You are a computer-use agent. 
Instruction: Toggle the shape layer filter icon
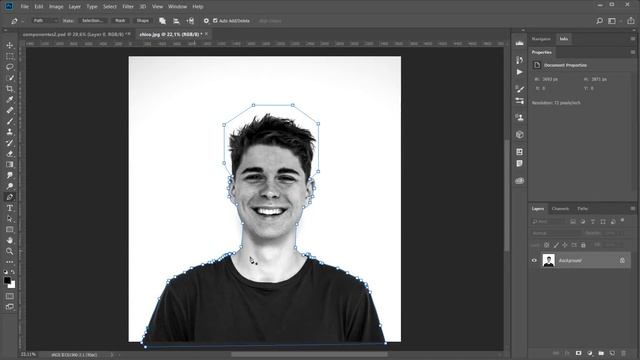coord(603,222)
